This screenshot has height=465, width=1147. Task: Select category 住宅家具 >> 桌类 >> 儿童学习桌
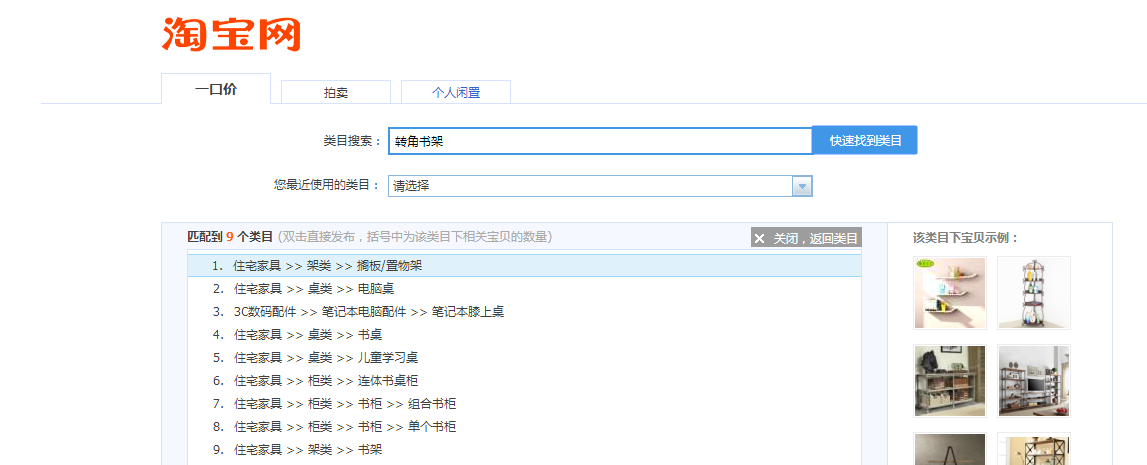pos(326,358)
